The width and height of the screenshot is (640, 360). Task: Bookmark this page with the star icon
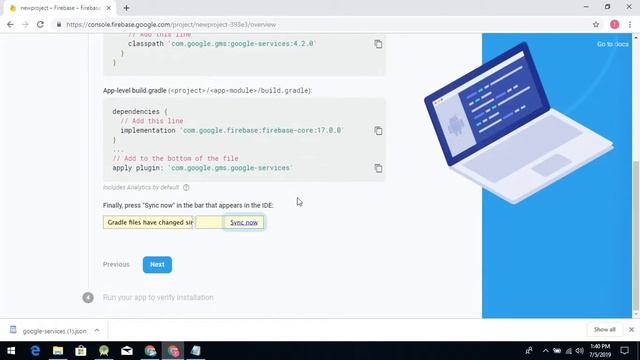[596, 24]
